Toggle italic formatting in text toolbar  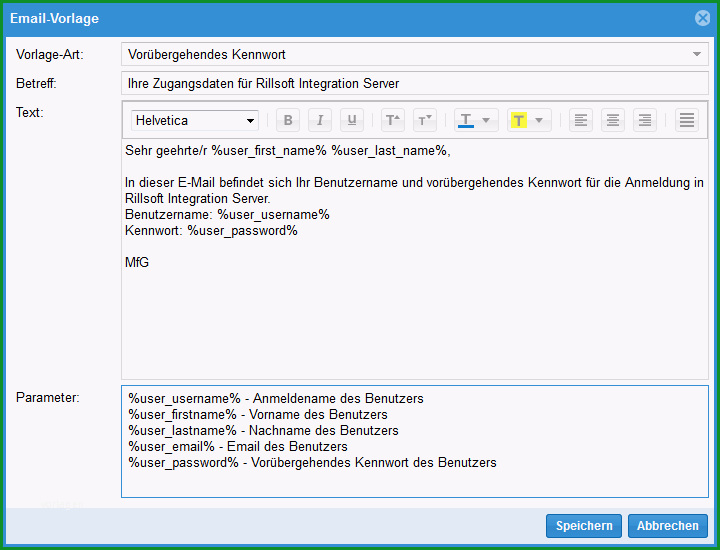pos(320,120)
